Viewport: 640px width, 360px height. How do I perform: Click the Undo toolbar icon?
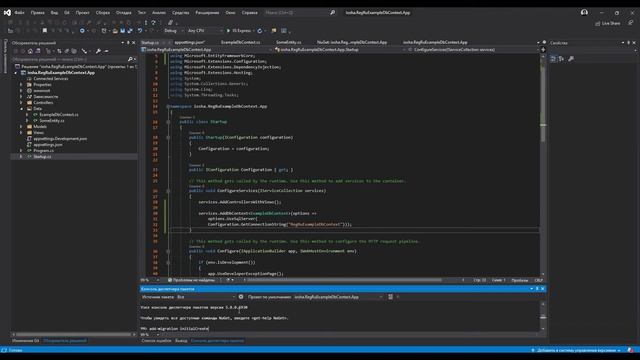140,31
